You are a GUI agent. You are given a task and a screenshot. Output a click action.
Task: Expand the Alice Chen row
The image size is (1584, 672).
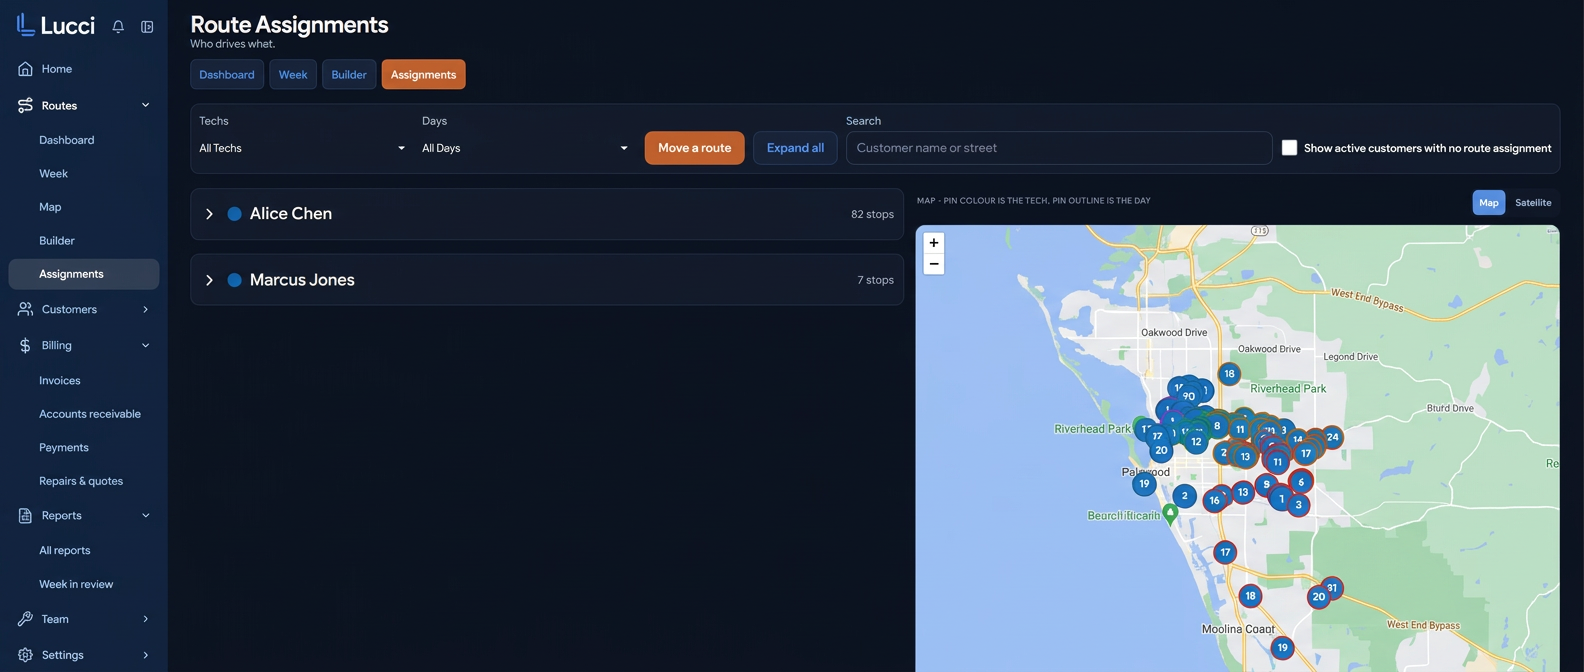point(209,214)
